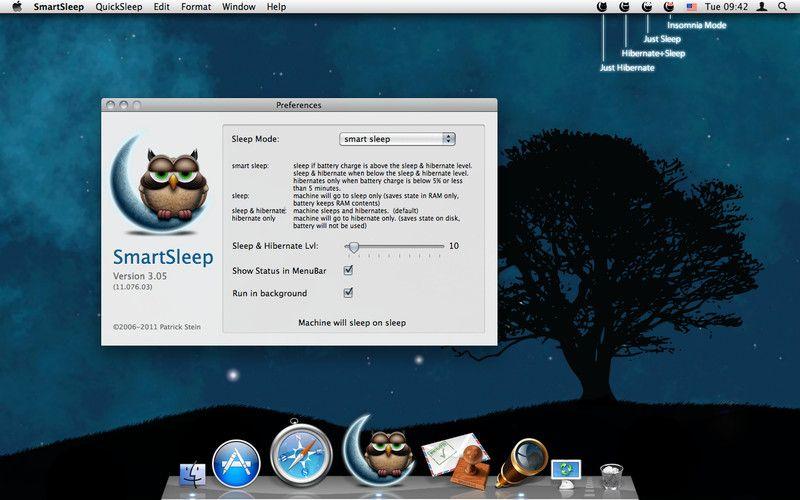Image resolution: width=800 pixels, height=500 pixels.
Task: Open the Window menu
Action: tap(239, 7)
